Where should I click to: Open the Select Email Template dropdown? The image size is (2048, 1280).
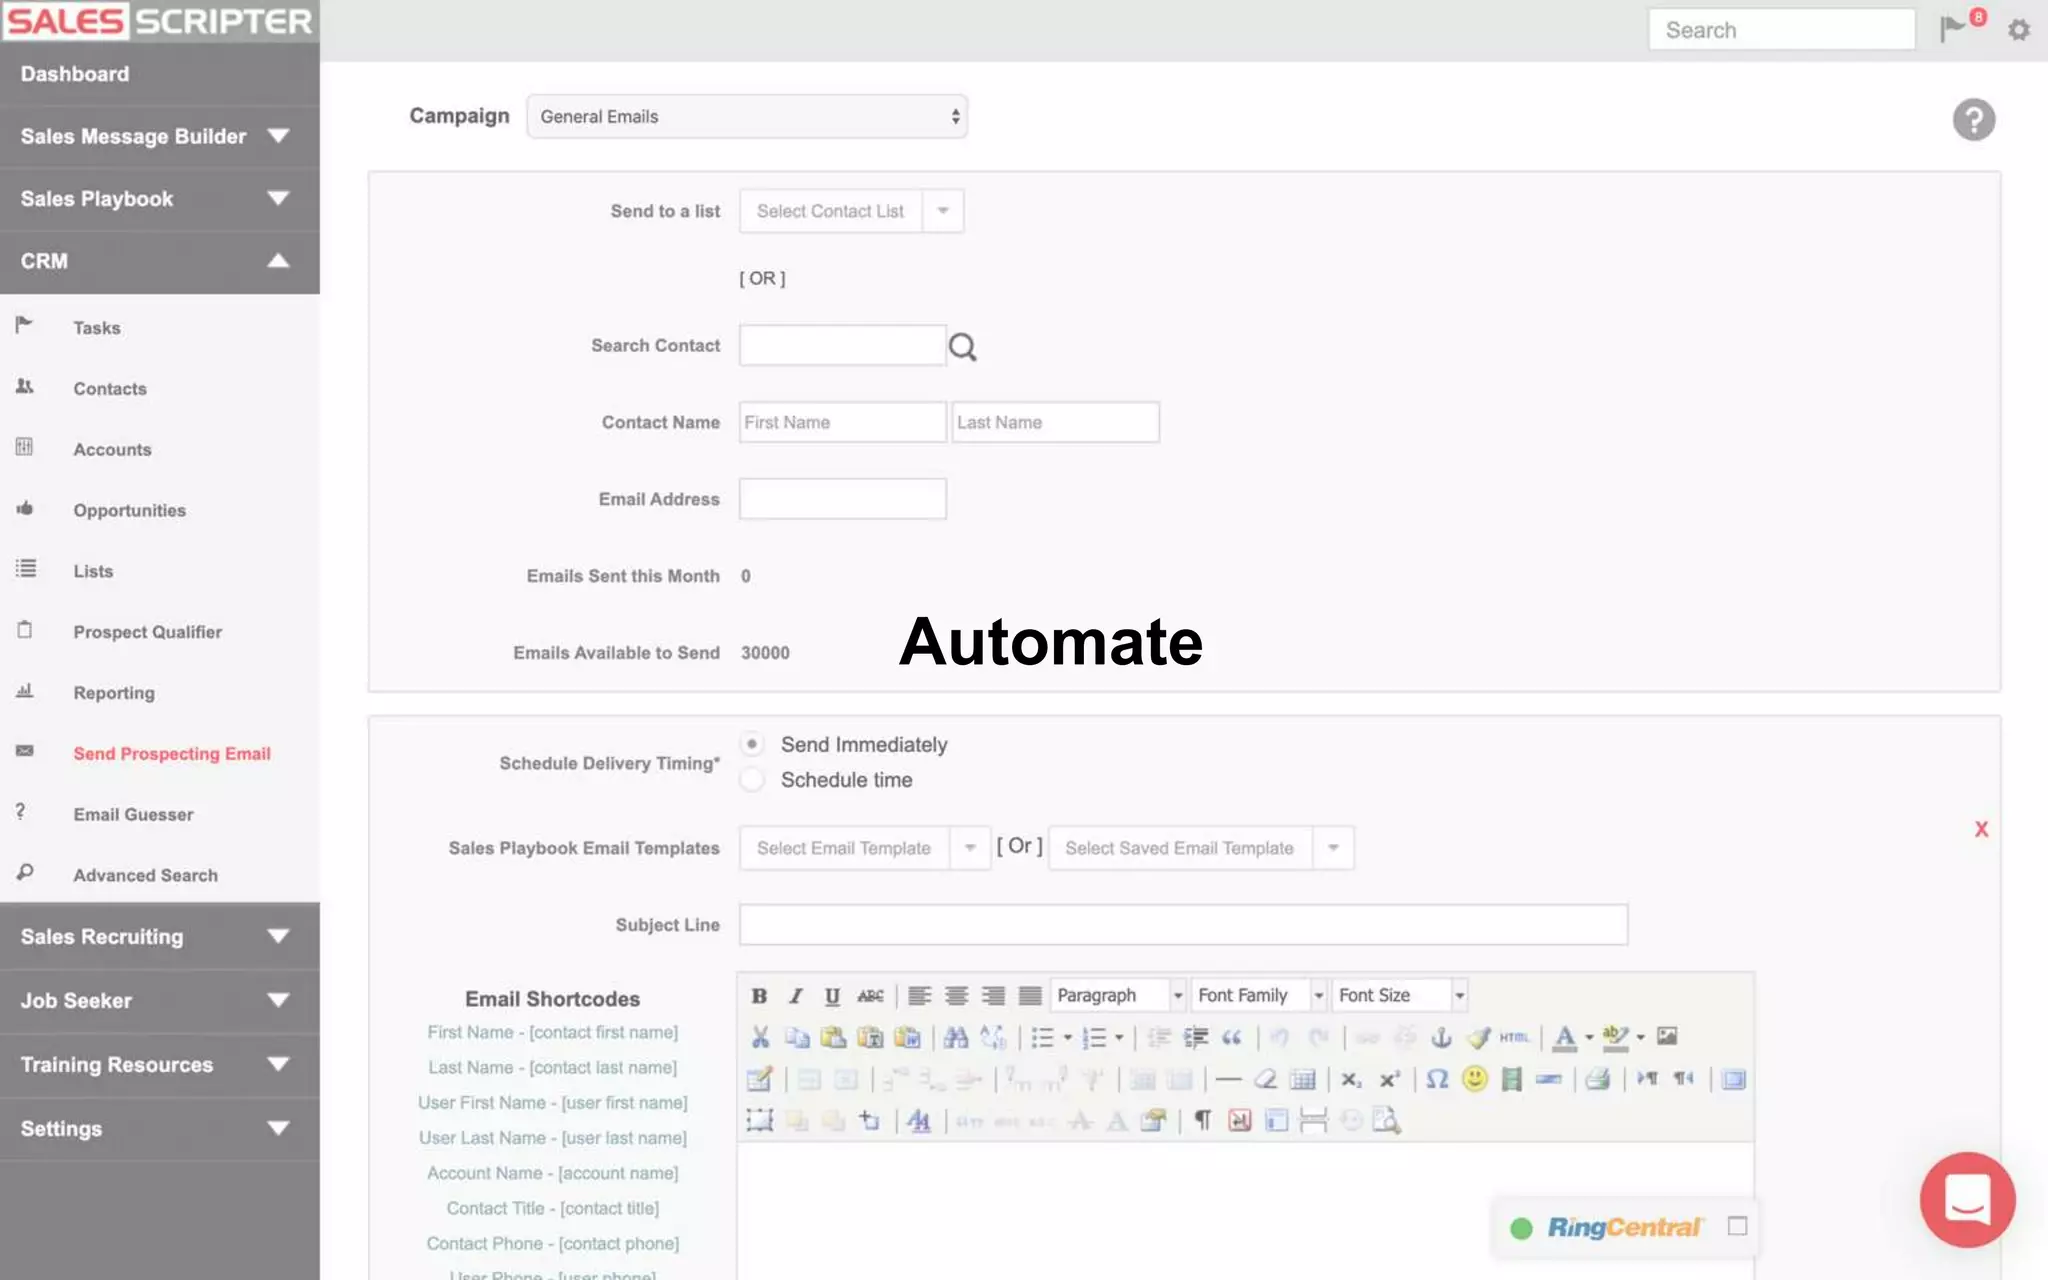tap(865, 848)
